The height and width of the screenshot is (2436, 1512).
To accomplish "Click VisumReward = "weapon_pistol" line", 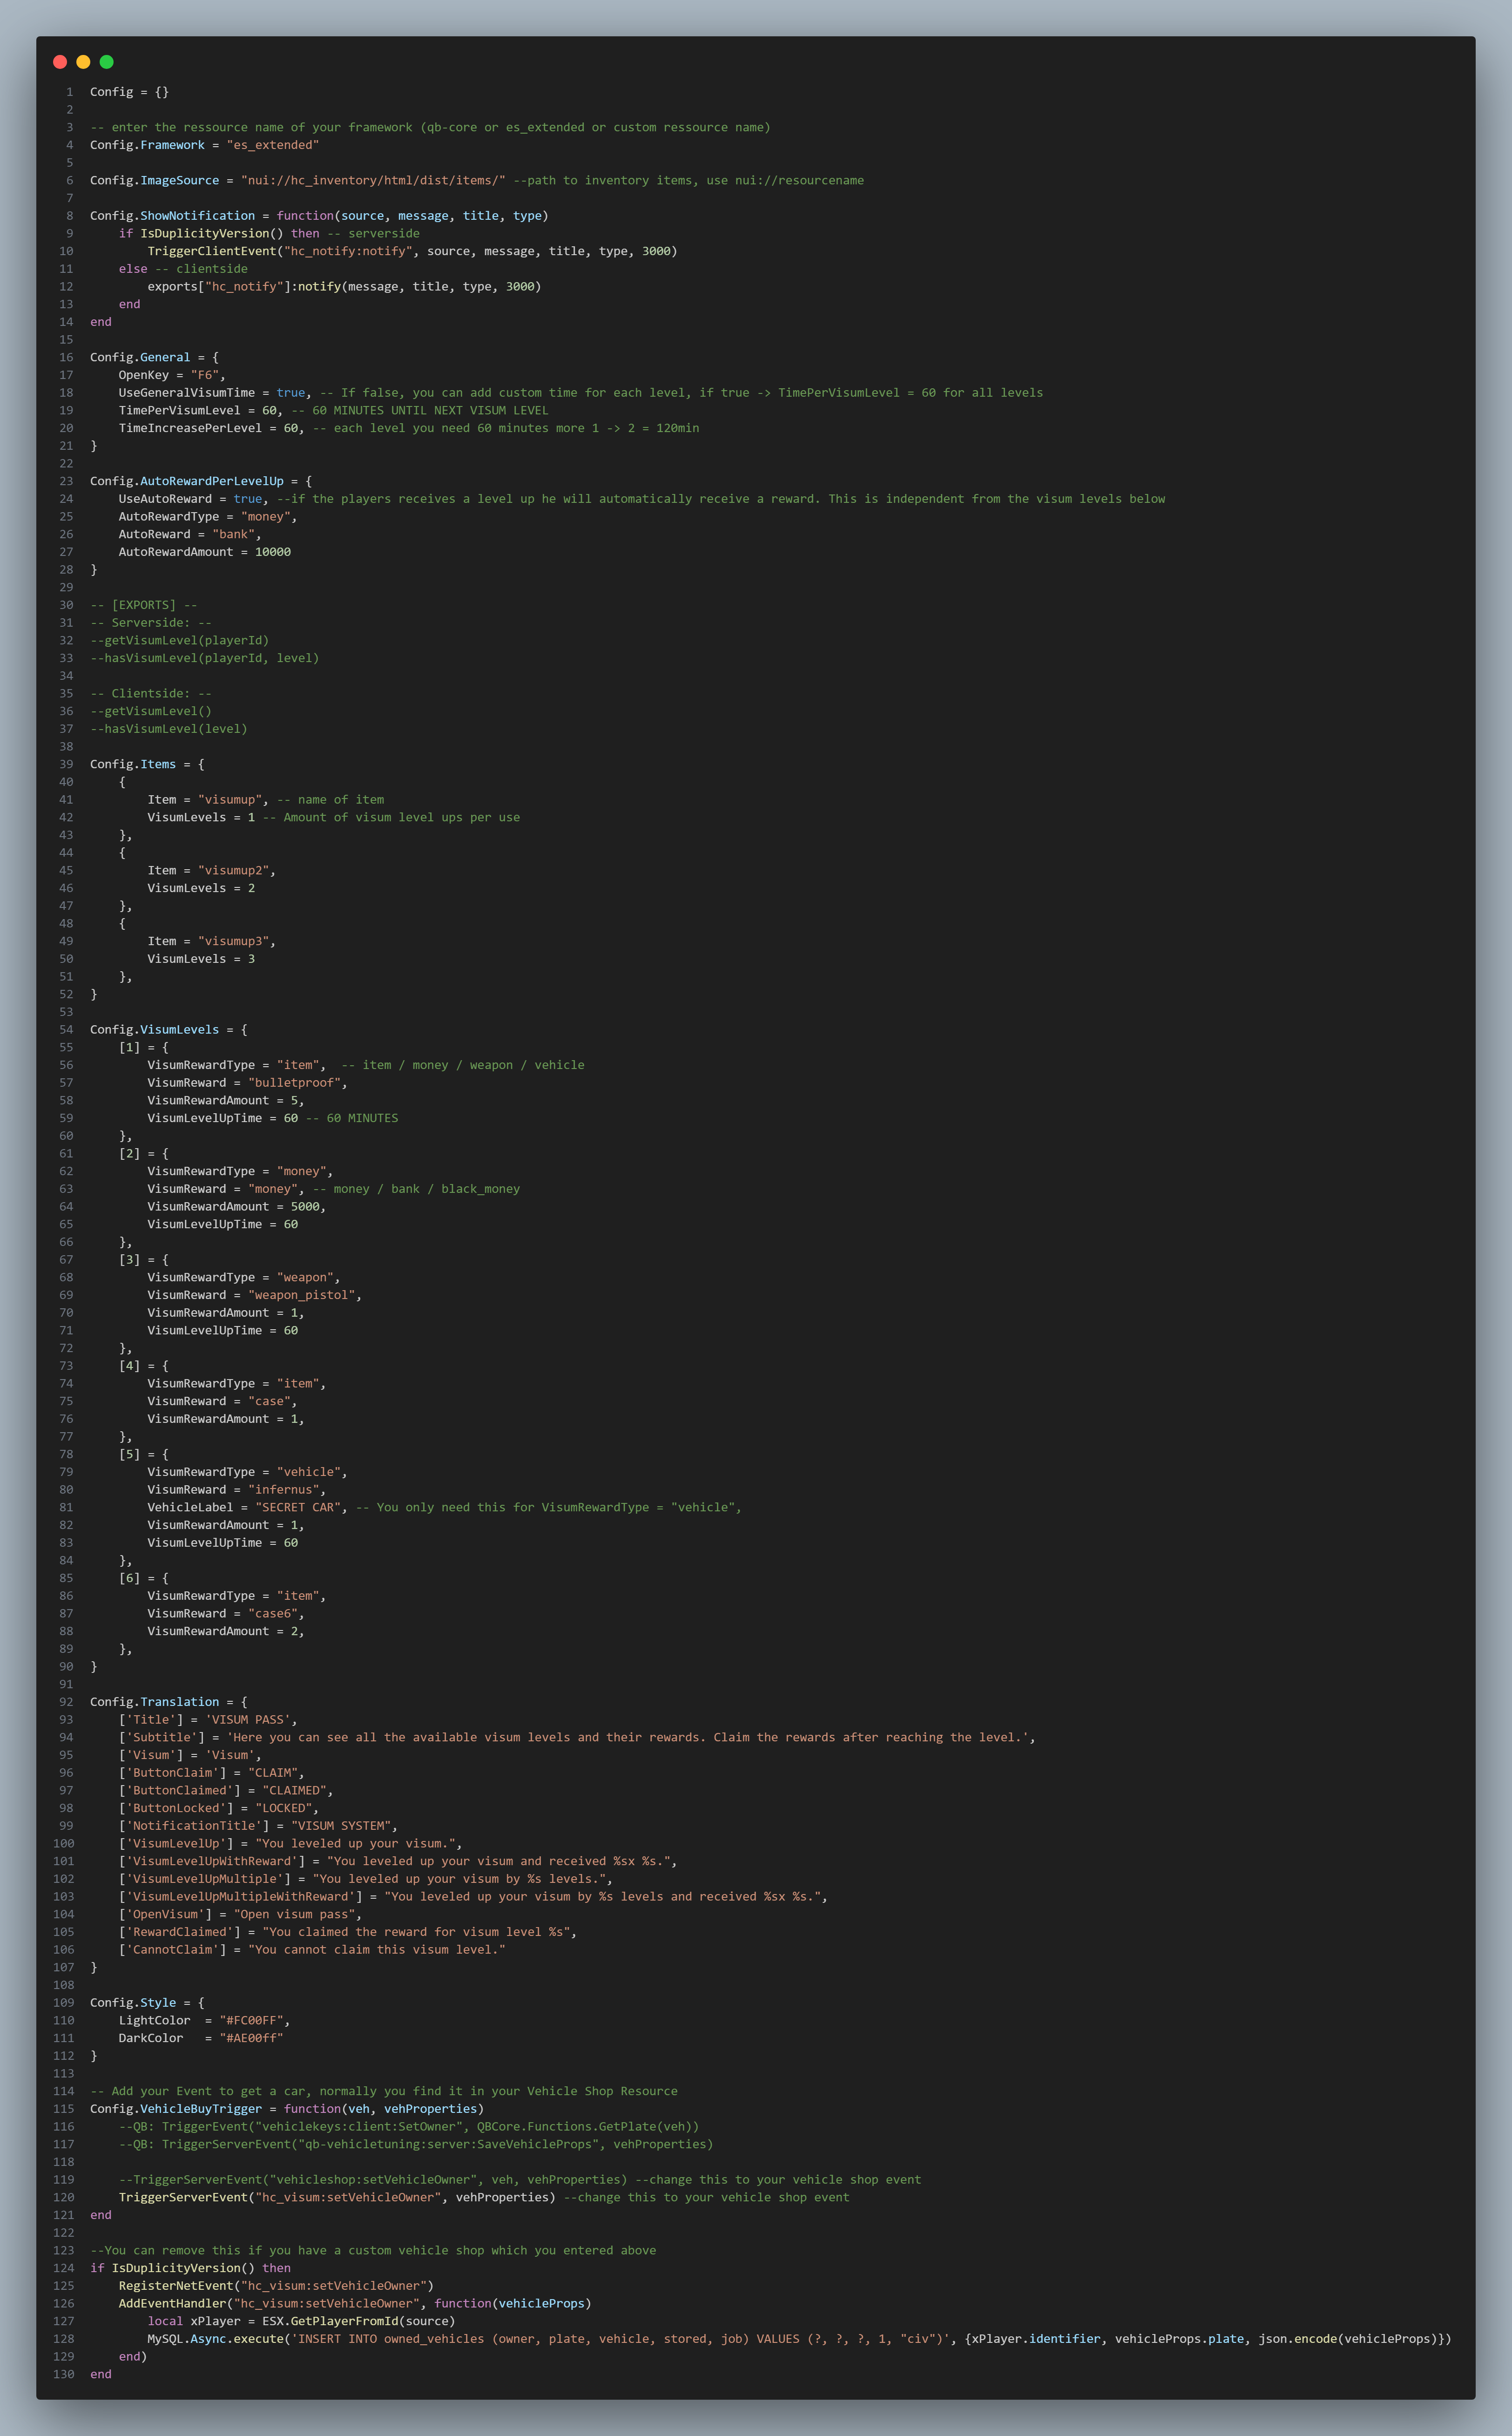I will tap(255, 1295).
